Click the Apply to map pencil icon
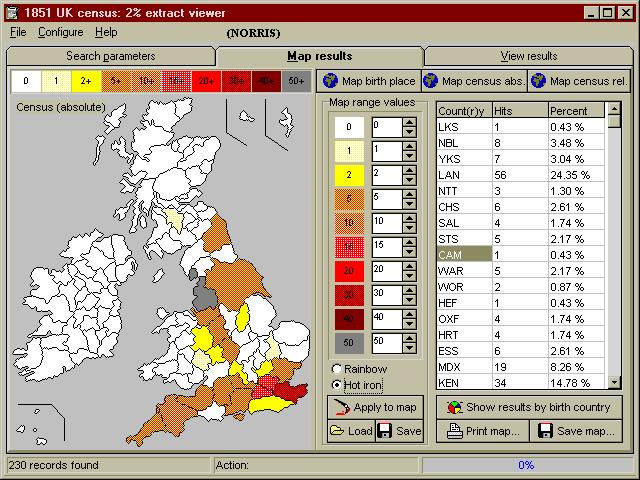640x480 pixels. (x=341, y=408)
